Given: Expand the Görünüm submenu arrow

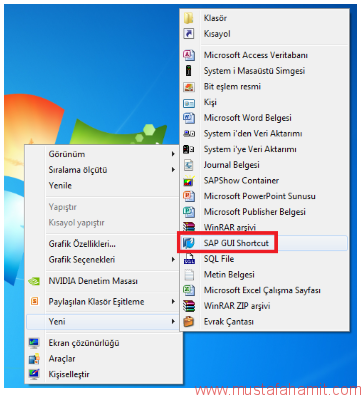Looking at the screenshot, I should (173, 154).
